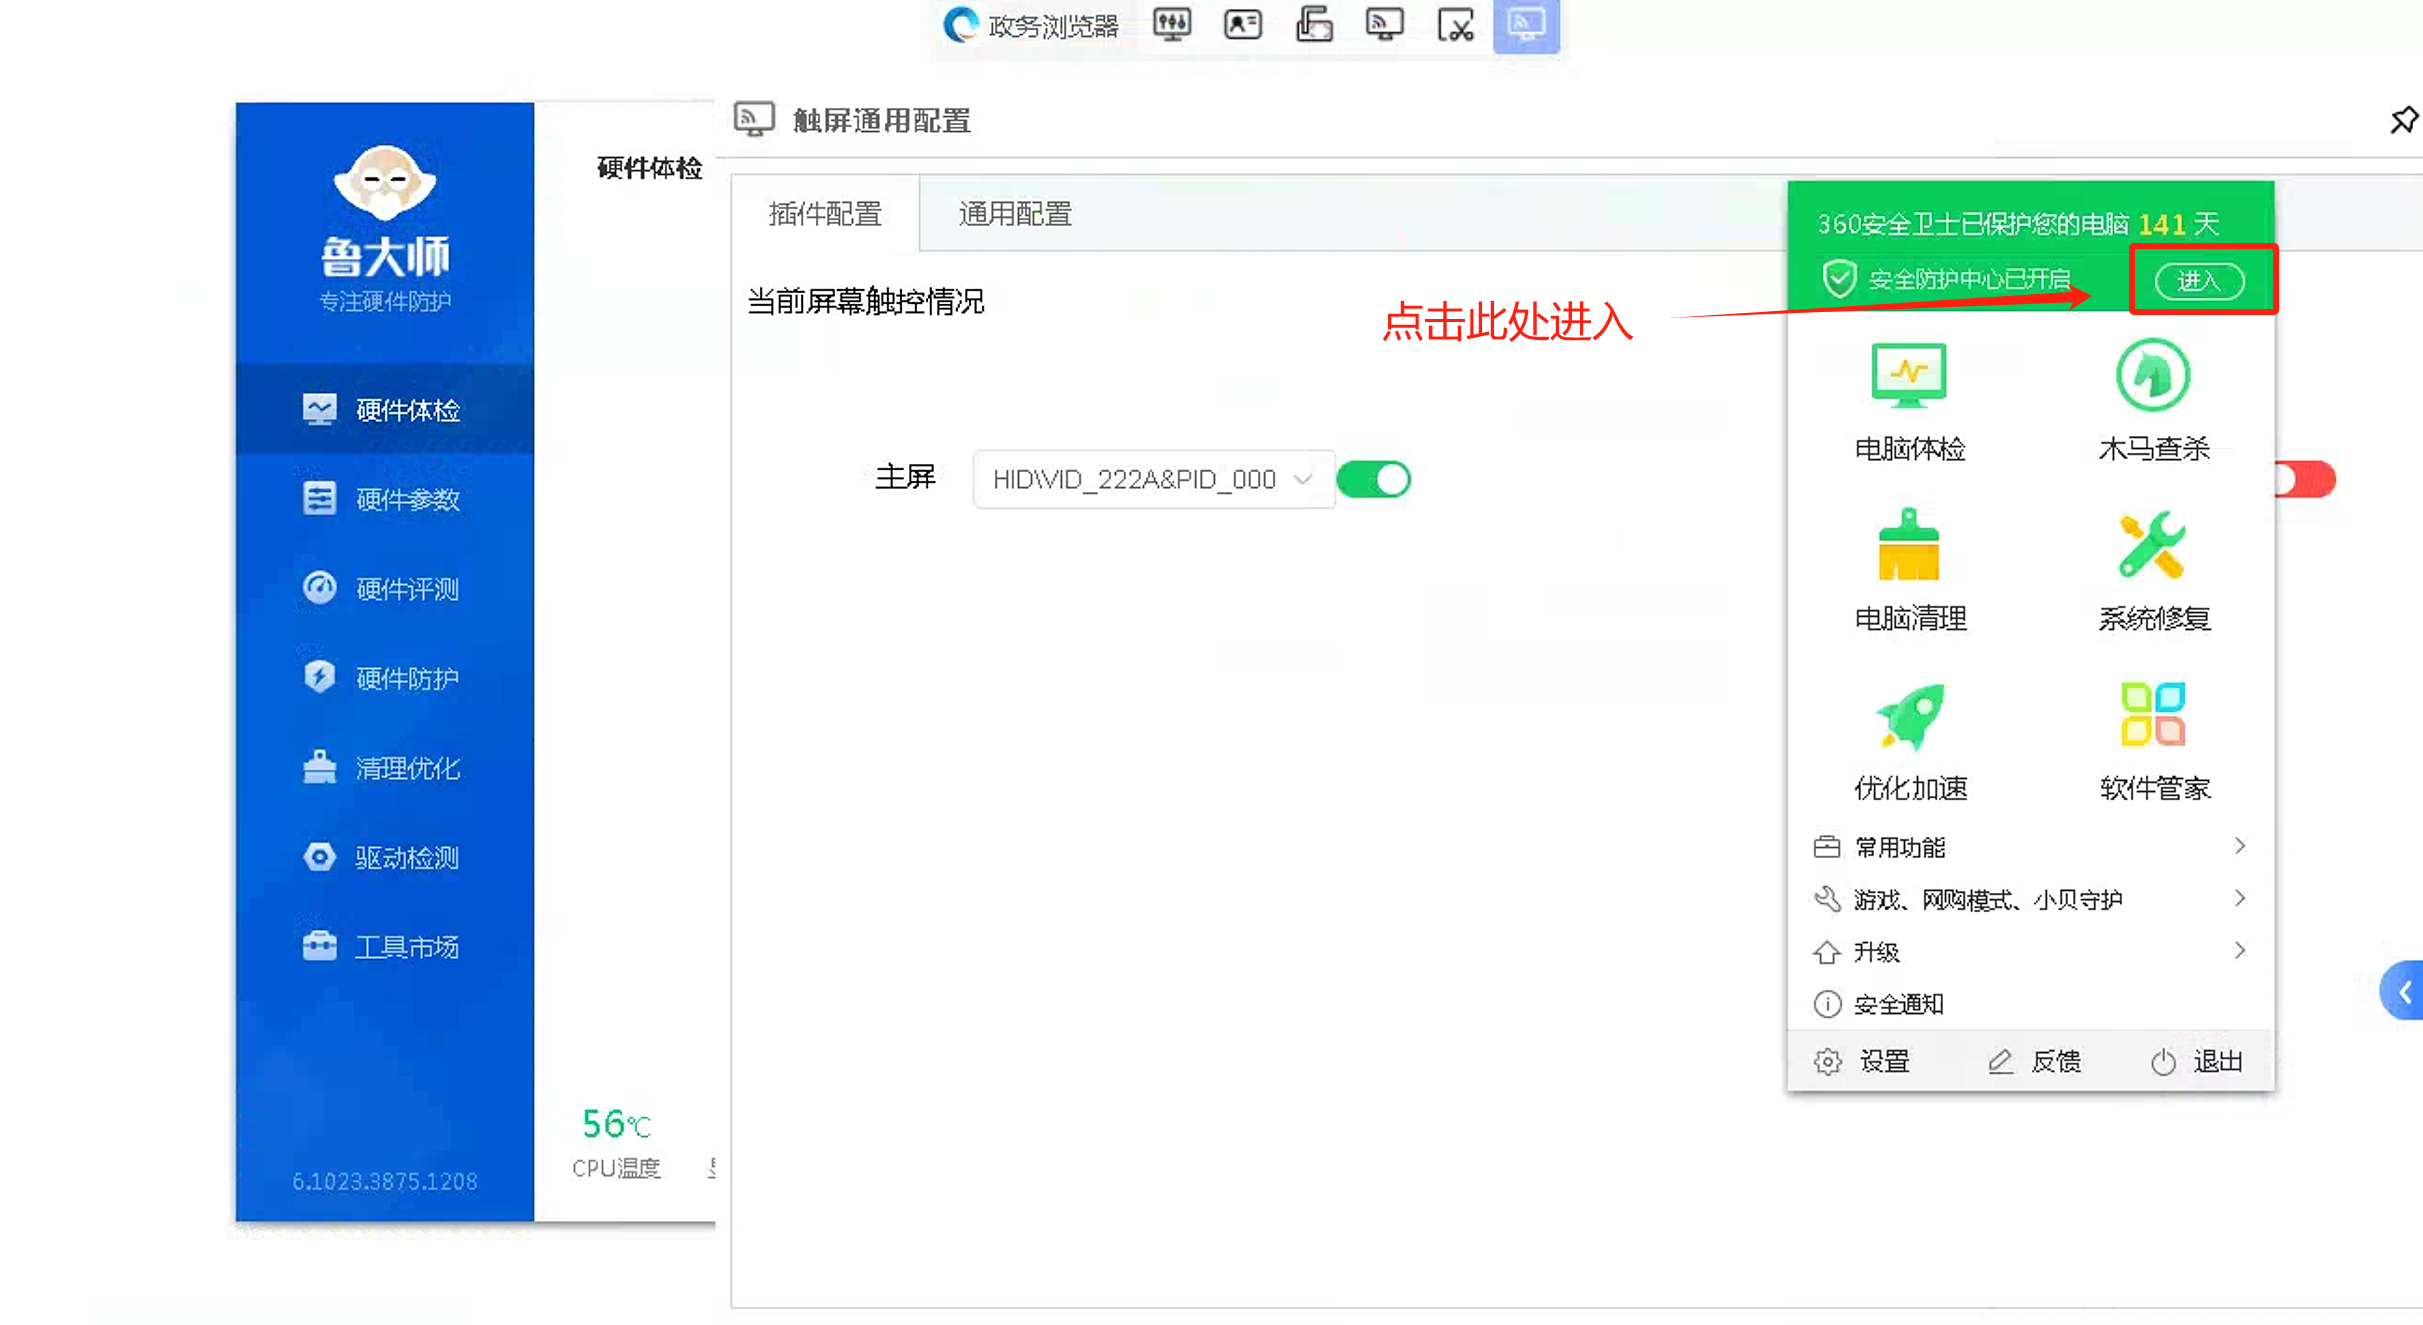Toggle the red switch behind 360 panel
The width and height of the screenshot is (2423, 1325).
(2305, 479)
